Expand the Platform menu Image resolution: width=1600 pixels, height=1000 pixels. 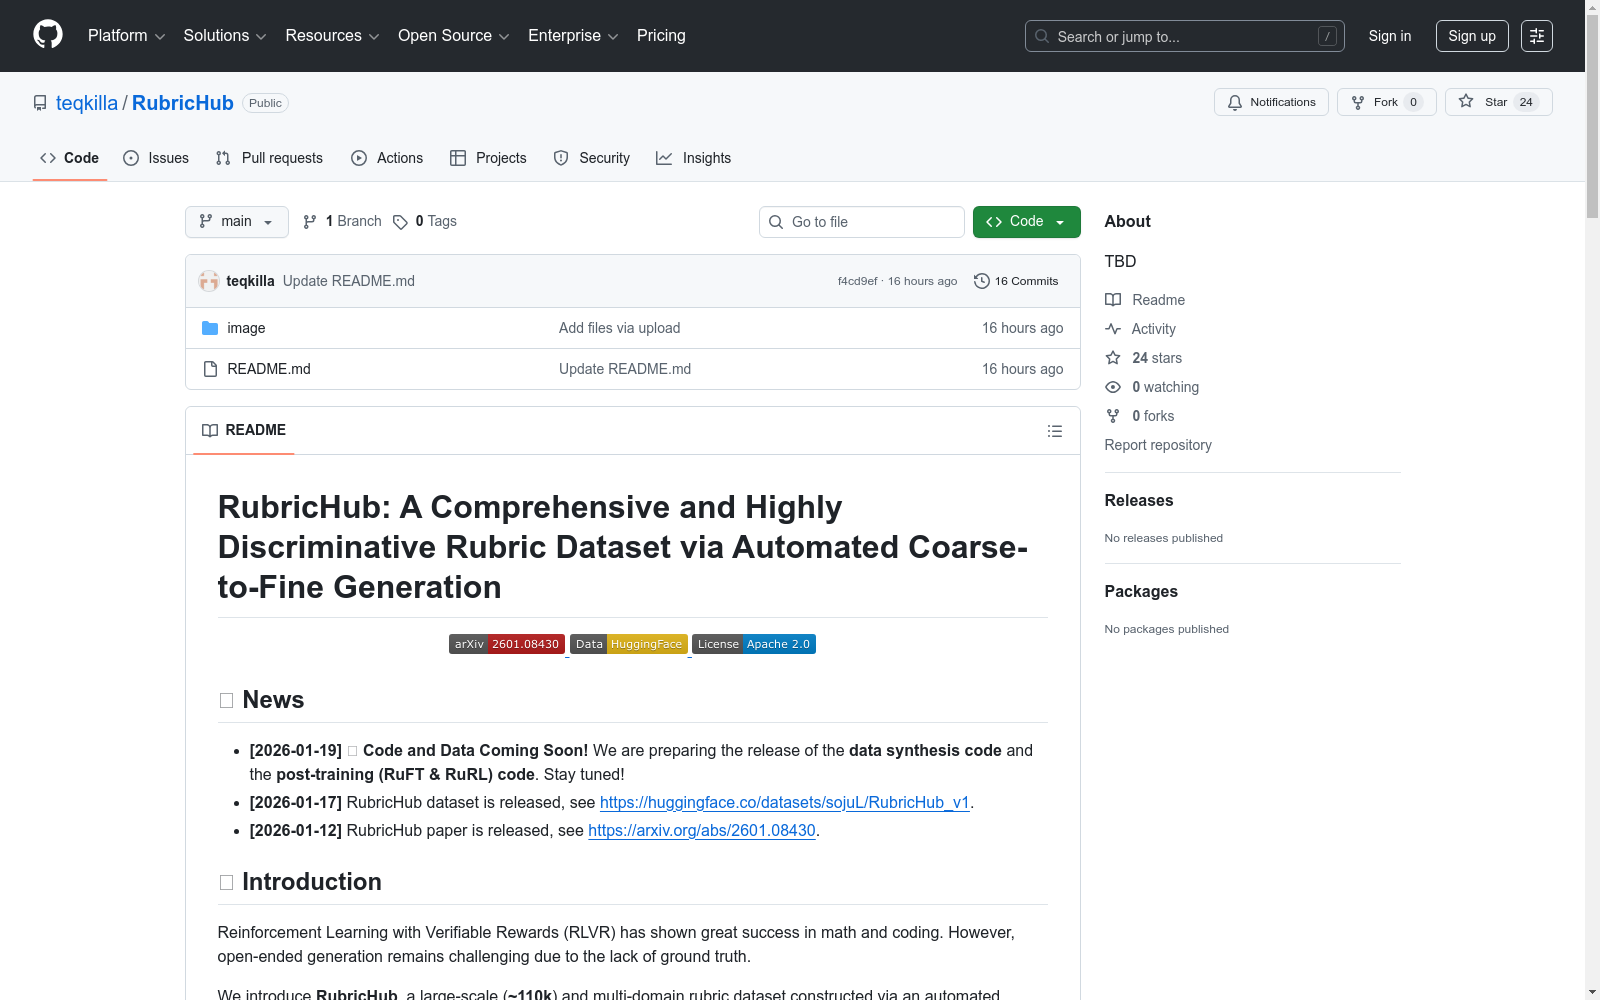tap(127, 36)
